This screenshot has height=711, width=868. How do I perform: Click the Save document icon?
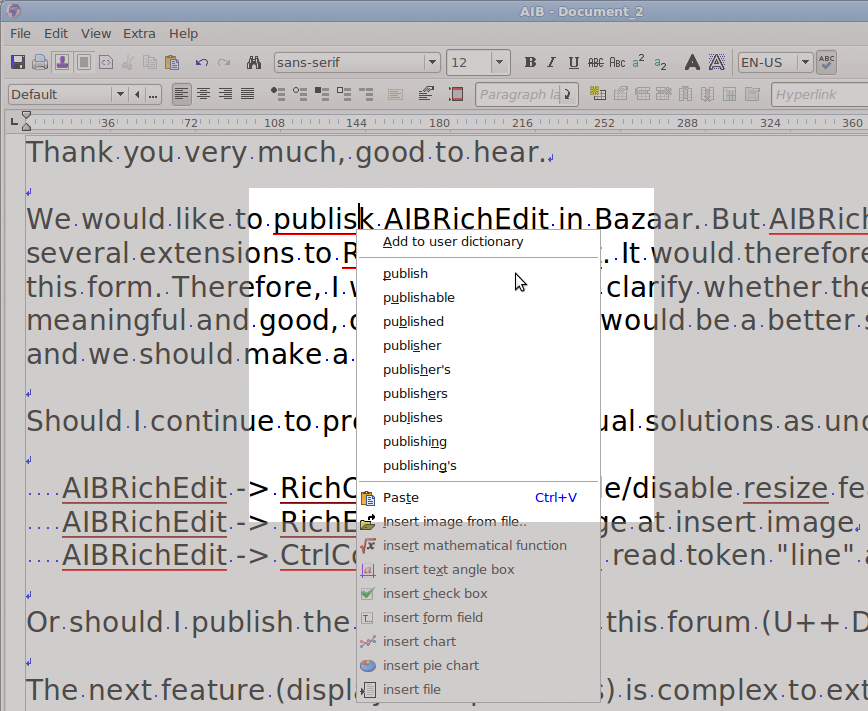coord(18,62)
